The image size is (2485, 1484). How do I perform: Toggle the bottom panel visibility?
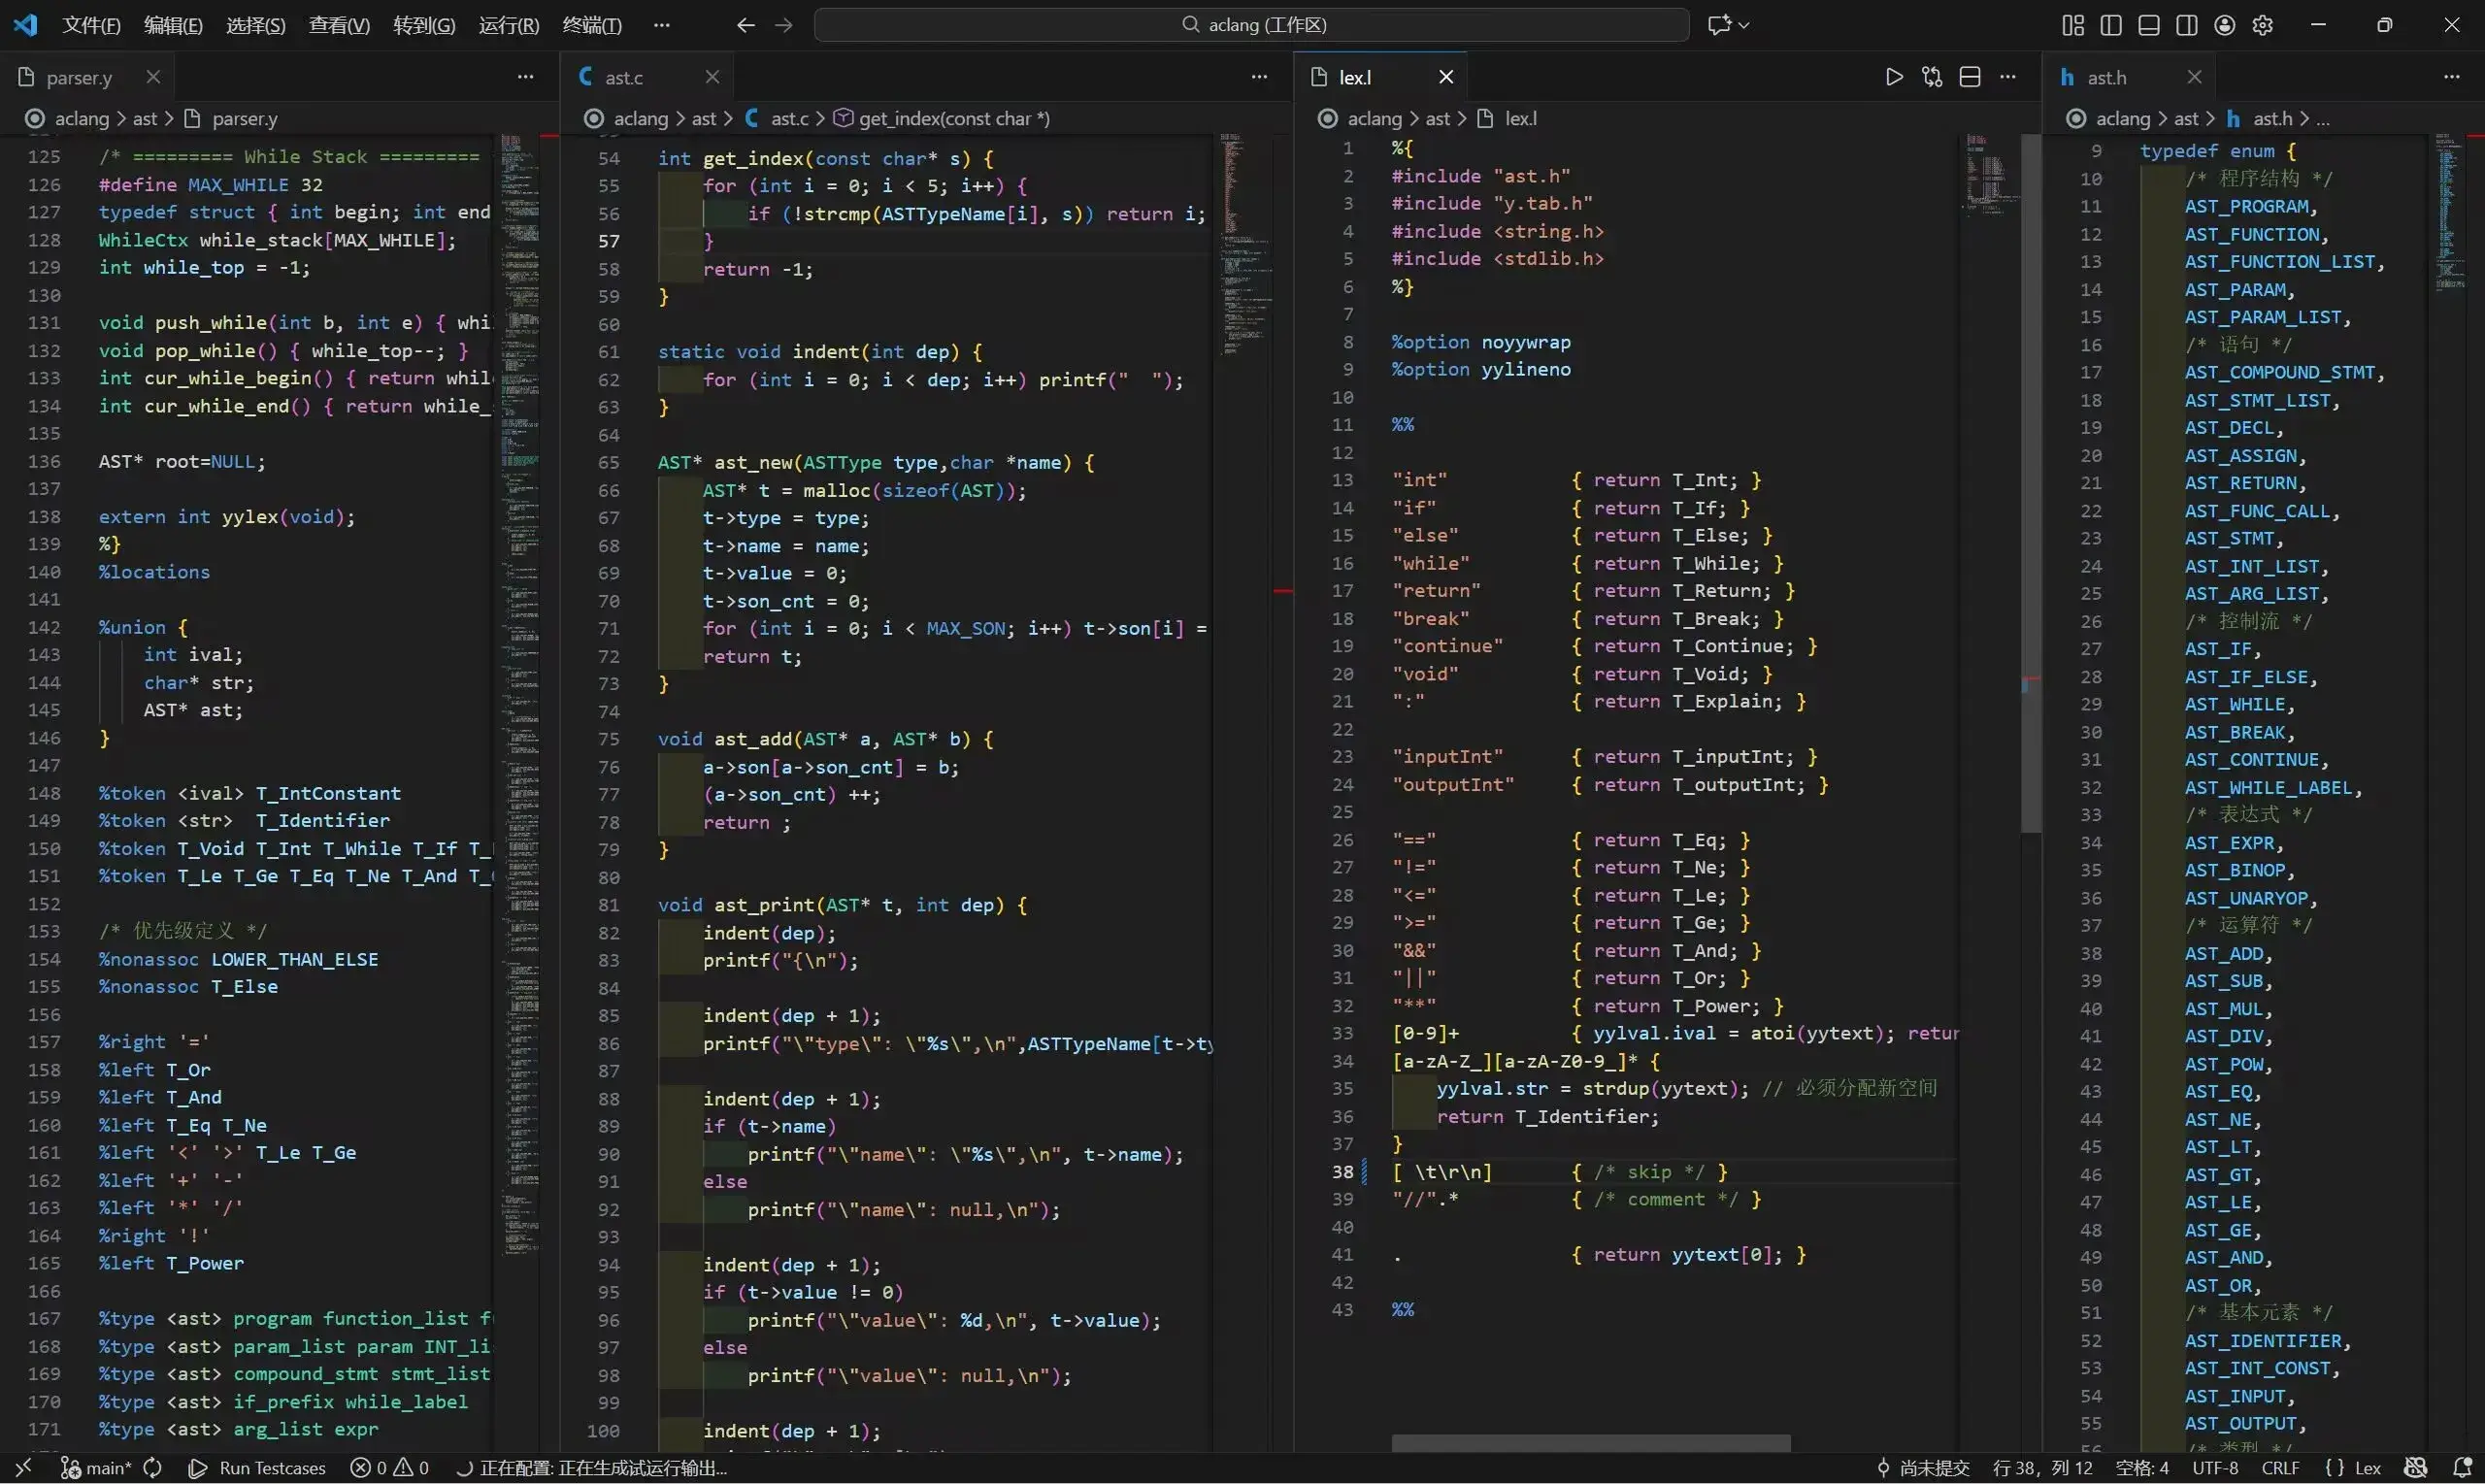click(x=2148, y=25)
